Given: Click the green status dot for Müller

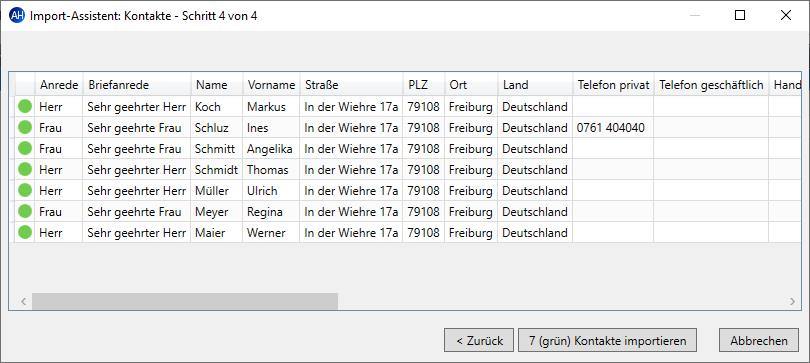Looking at the screenshot, I should (25, 191).
